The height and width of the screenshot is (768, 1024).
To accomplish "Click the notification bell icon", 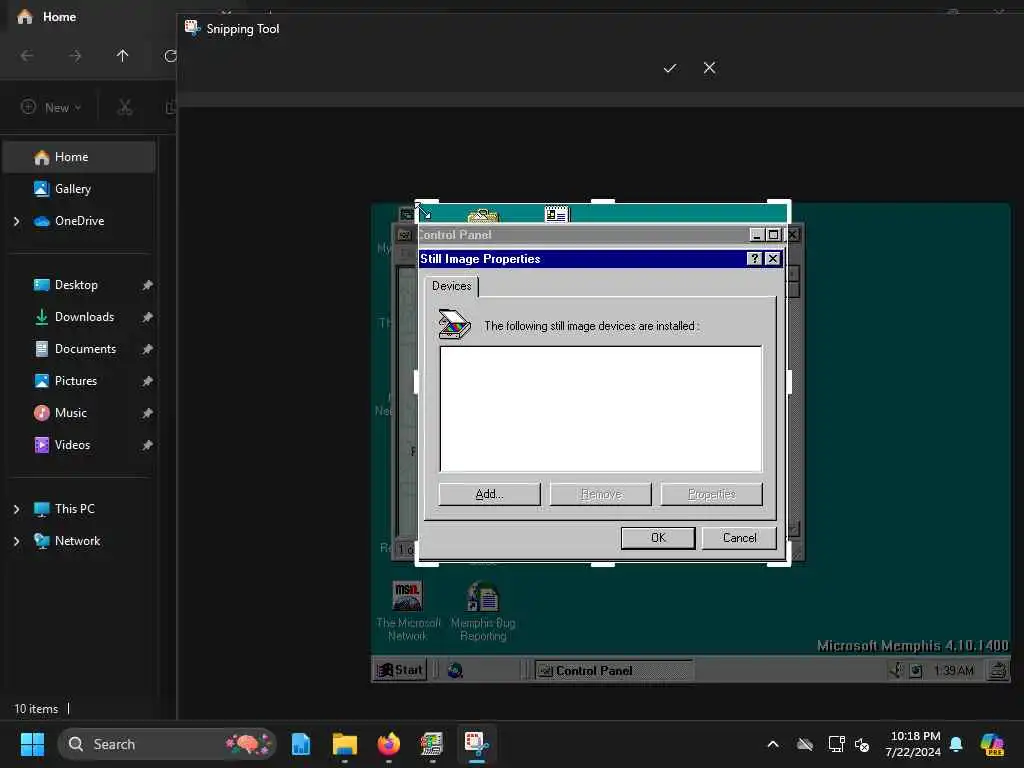I will tap(956, 744).
